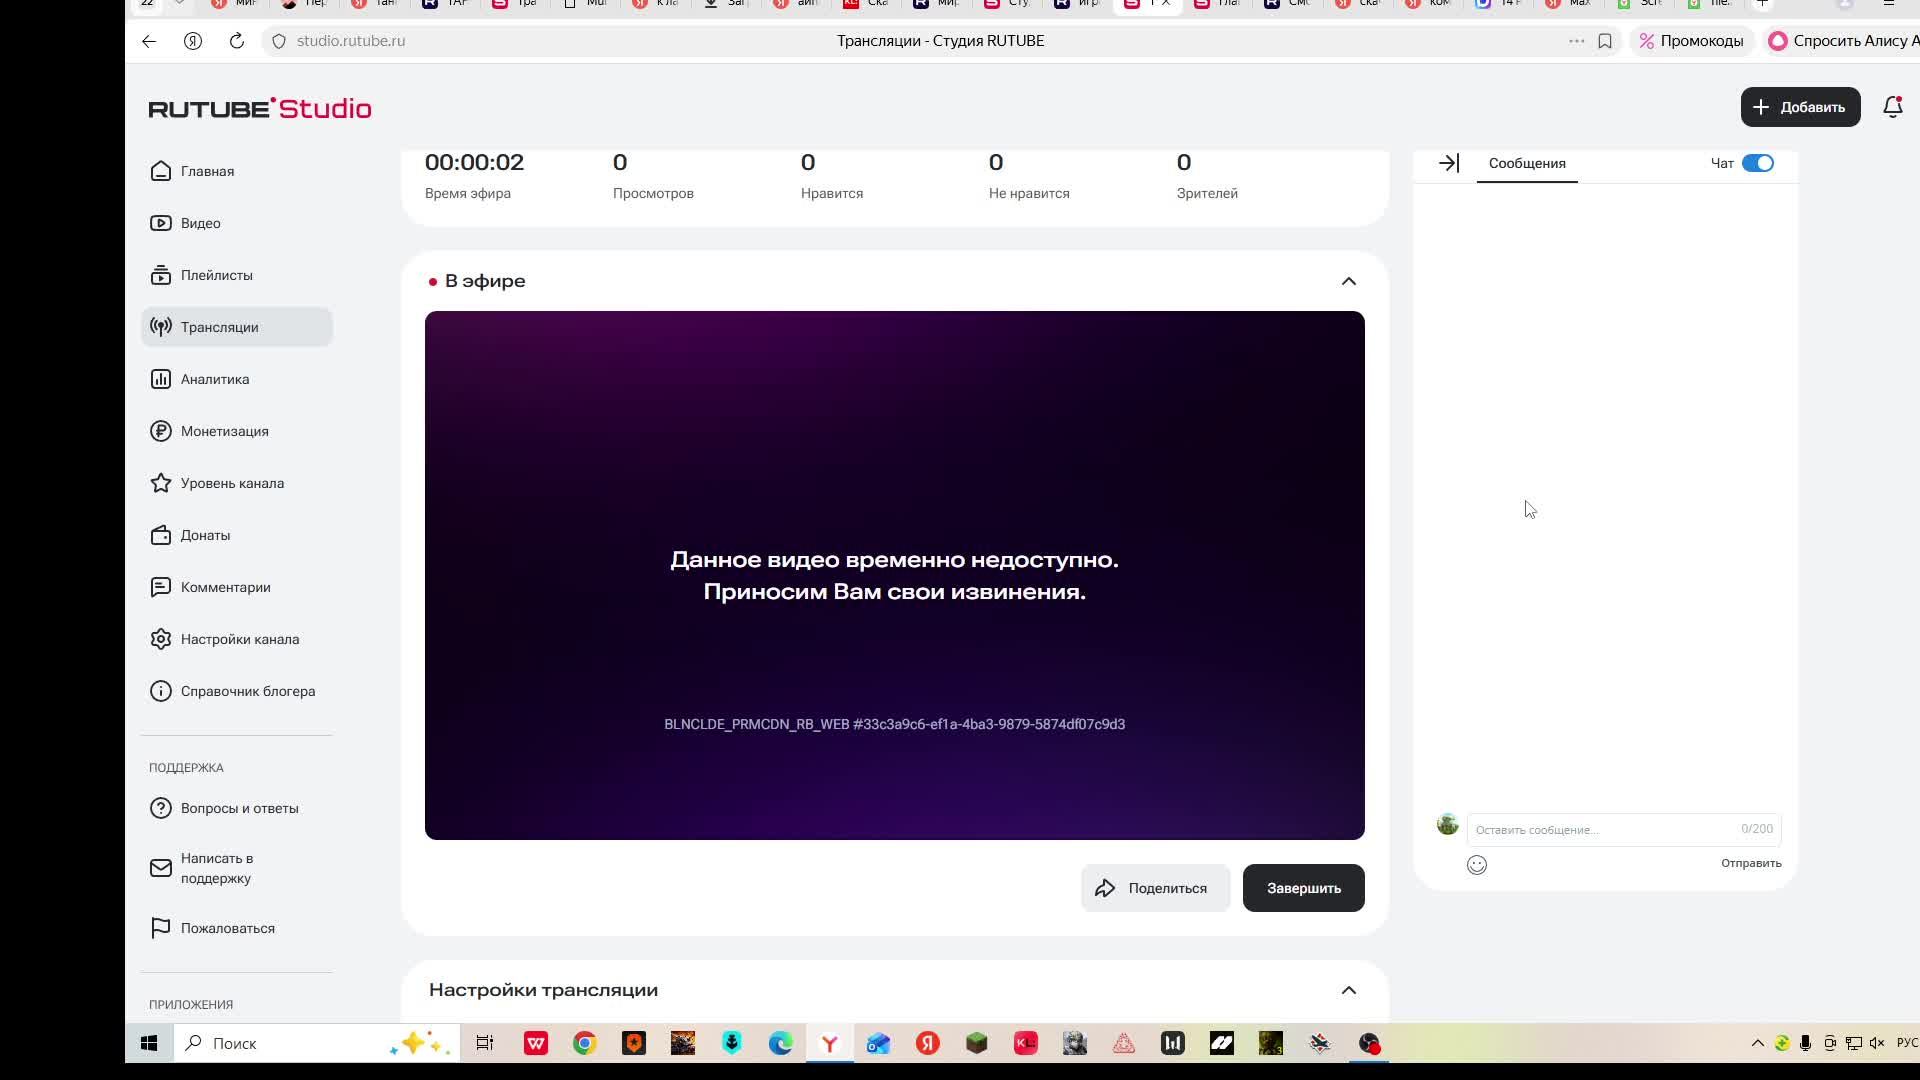Bookmark this page icon
This screenshot has width=1920, height=1080.
tap(1605, 41)
